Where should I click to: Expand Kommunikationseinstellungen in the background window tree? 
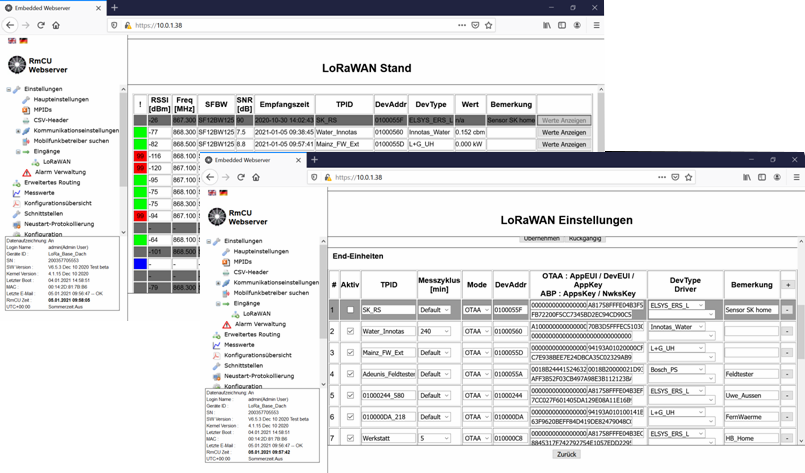coord(19,130)
